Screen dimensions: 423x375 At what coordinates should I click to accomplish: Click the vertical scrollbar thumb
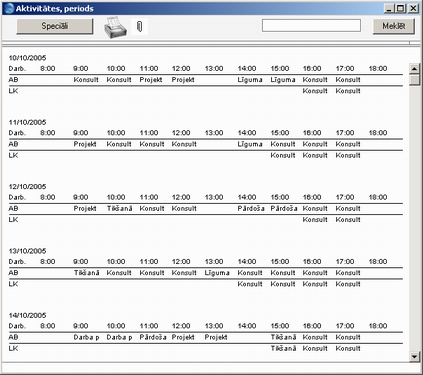click(x=414, y=80)
